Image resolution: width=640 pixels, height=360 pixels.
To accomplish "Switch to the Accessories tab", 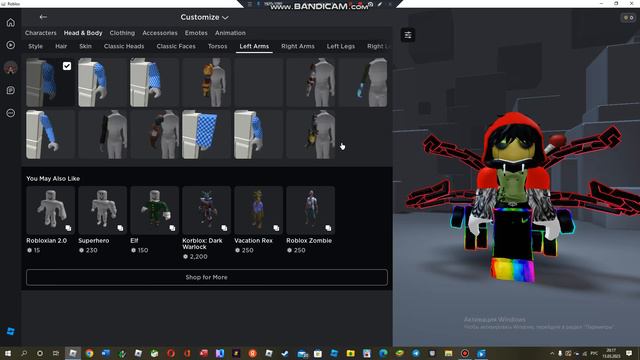I will point(160,33).
